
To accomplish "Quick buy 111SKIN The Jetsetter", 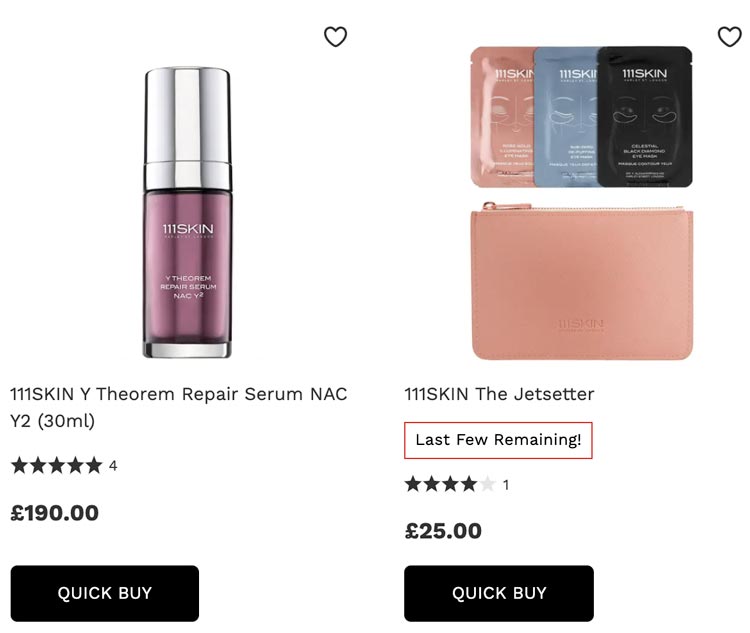I will pos(499,593).
